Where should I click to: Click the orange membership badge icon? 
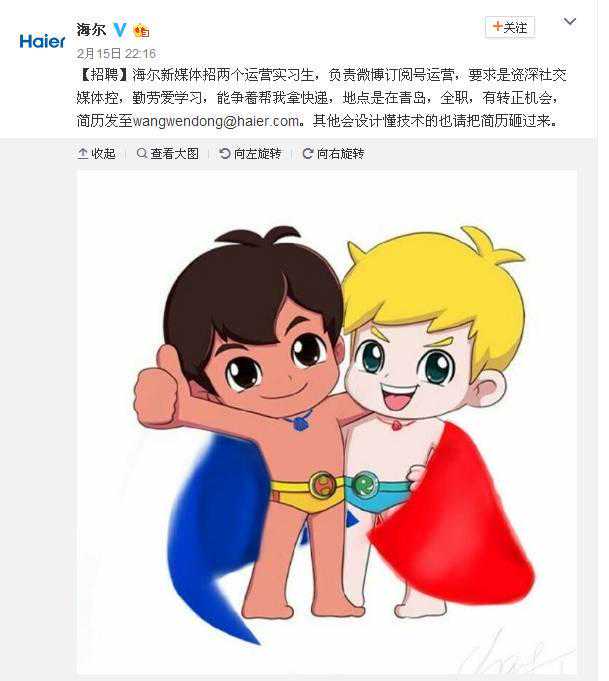tap(142, 30)
